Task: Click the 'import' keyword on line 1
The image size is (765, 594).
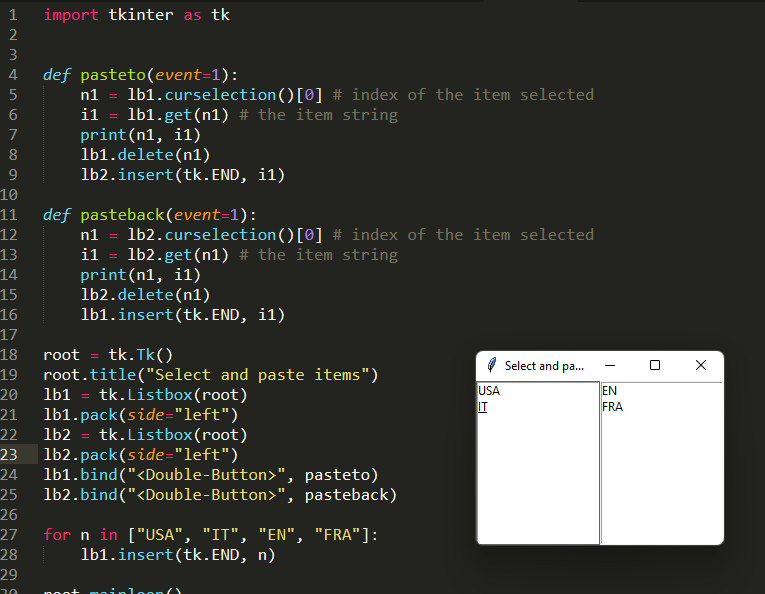Action: click(71, 15)
